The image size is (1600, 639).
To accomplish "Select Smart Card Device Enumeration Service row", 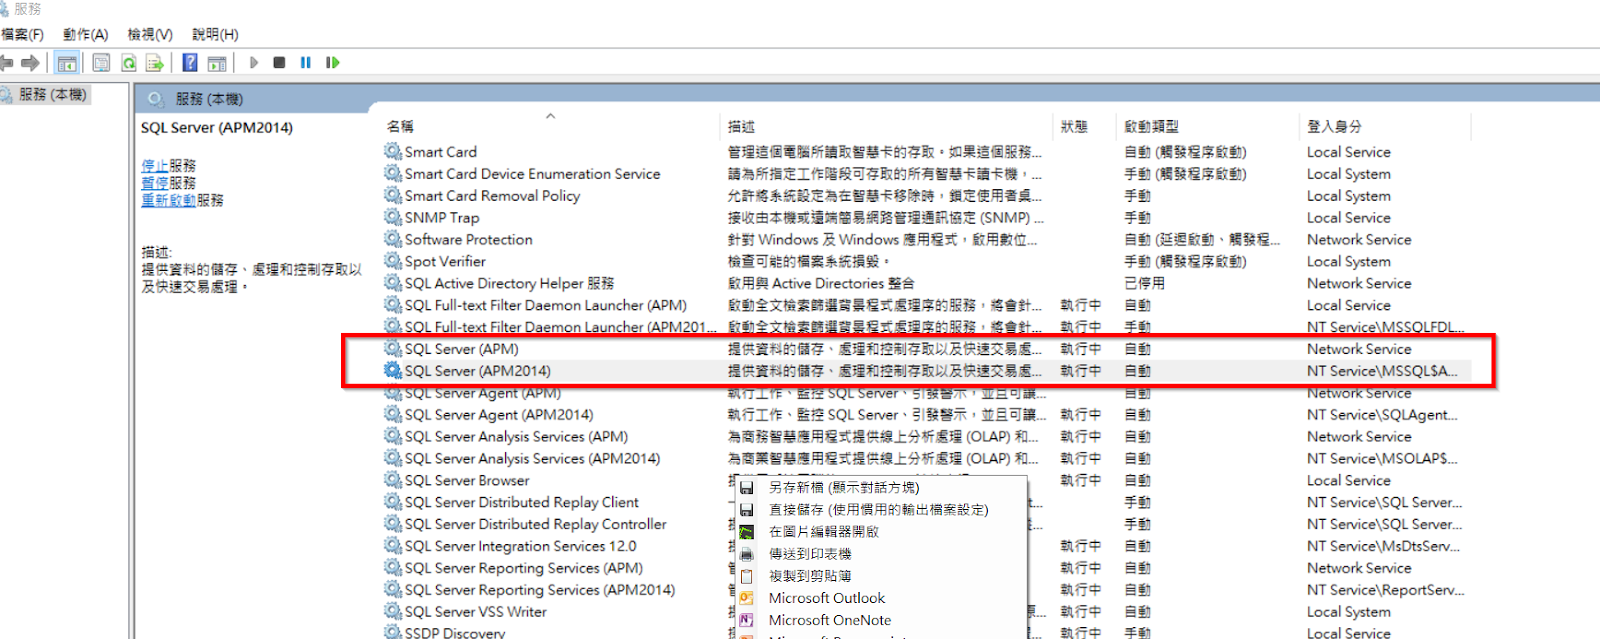I will tap(926, 174).
